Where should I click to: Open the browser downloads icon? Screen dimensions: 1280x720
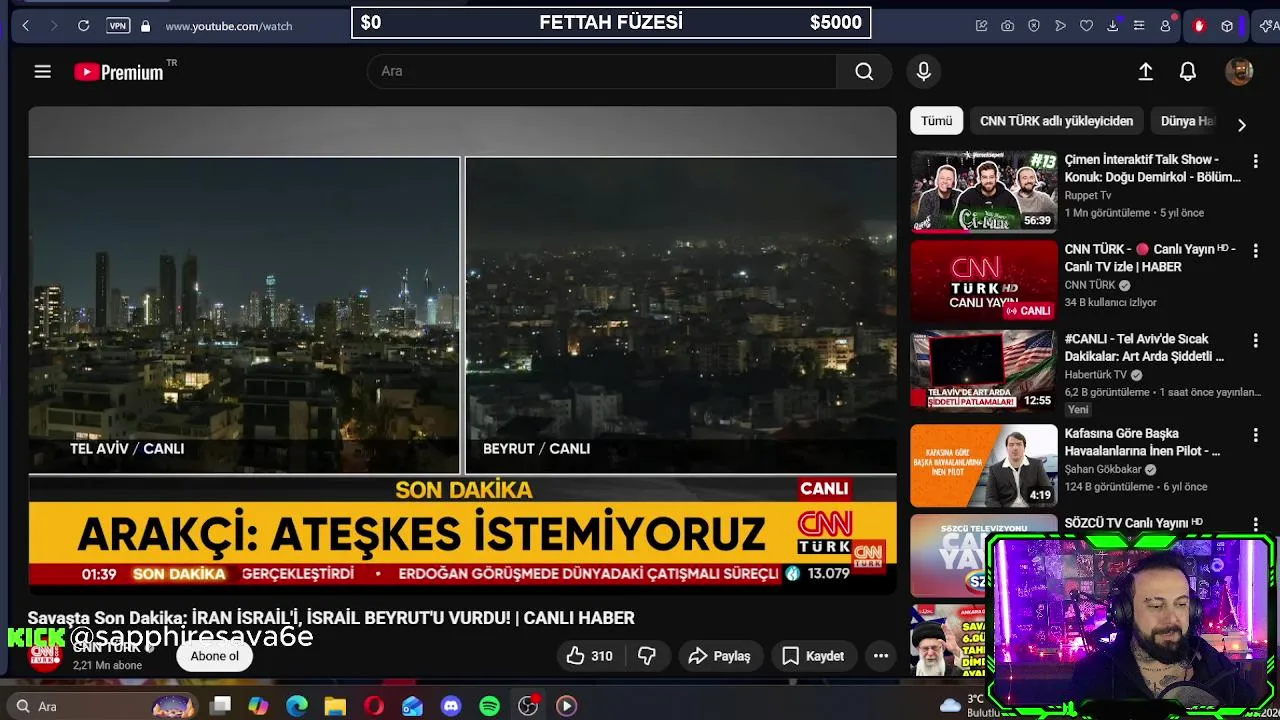point(1112,26)
